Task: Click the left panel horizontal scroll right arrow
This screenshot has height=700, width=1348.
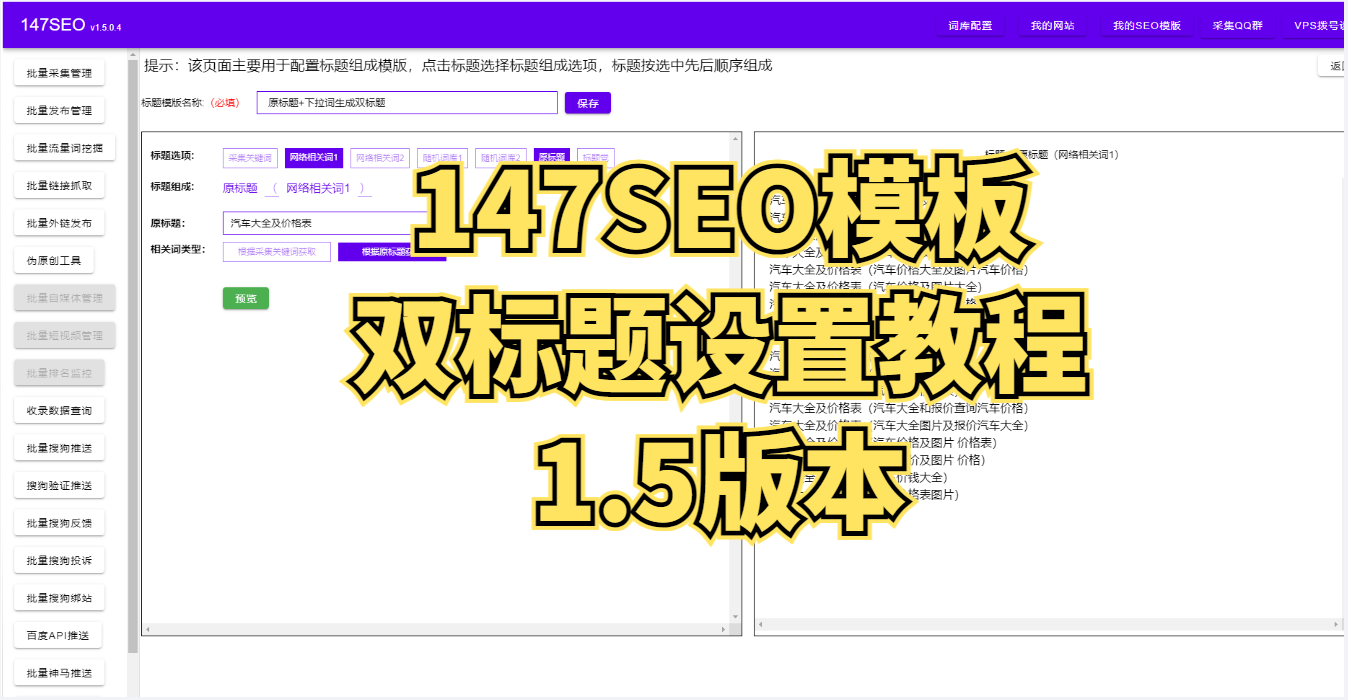Action: pos(726,629)
